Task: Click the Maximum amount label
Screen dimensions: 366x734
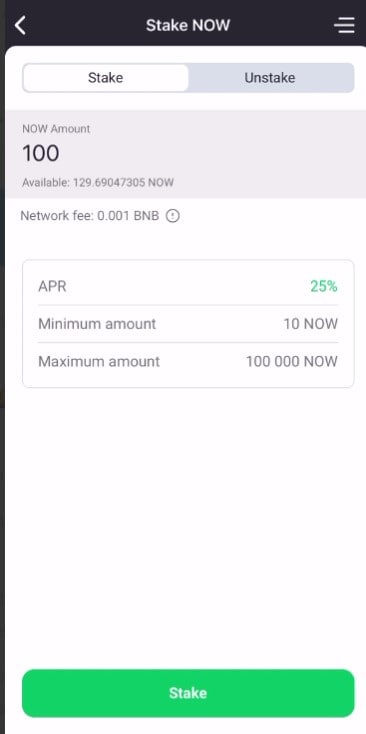Action: 99,361
